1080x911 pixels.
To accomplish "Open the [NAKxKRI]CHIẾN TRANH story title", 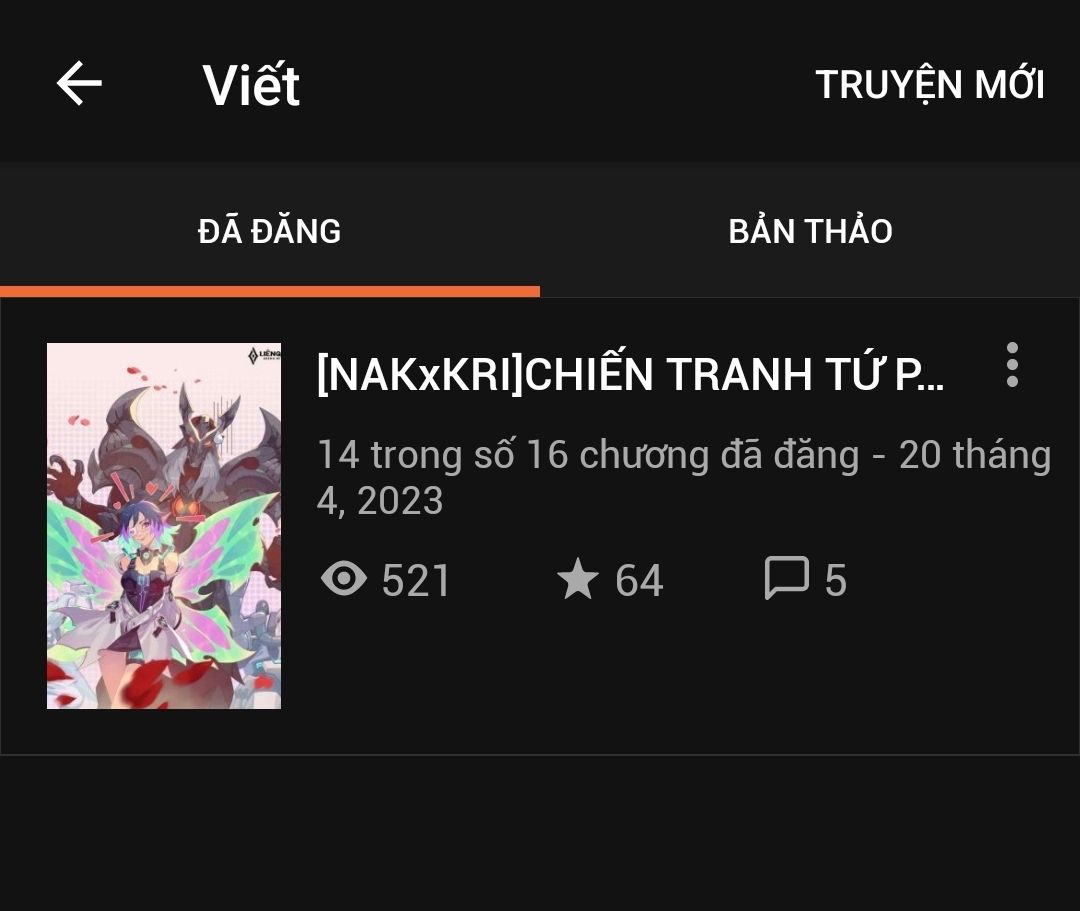I will pos(630,375).
